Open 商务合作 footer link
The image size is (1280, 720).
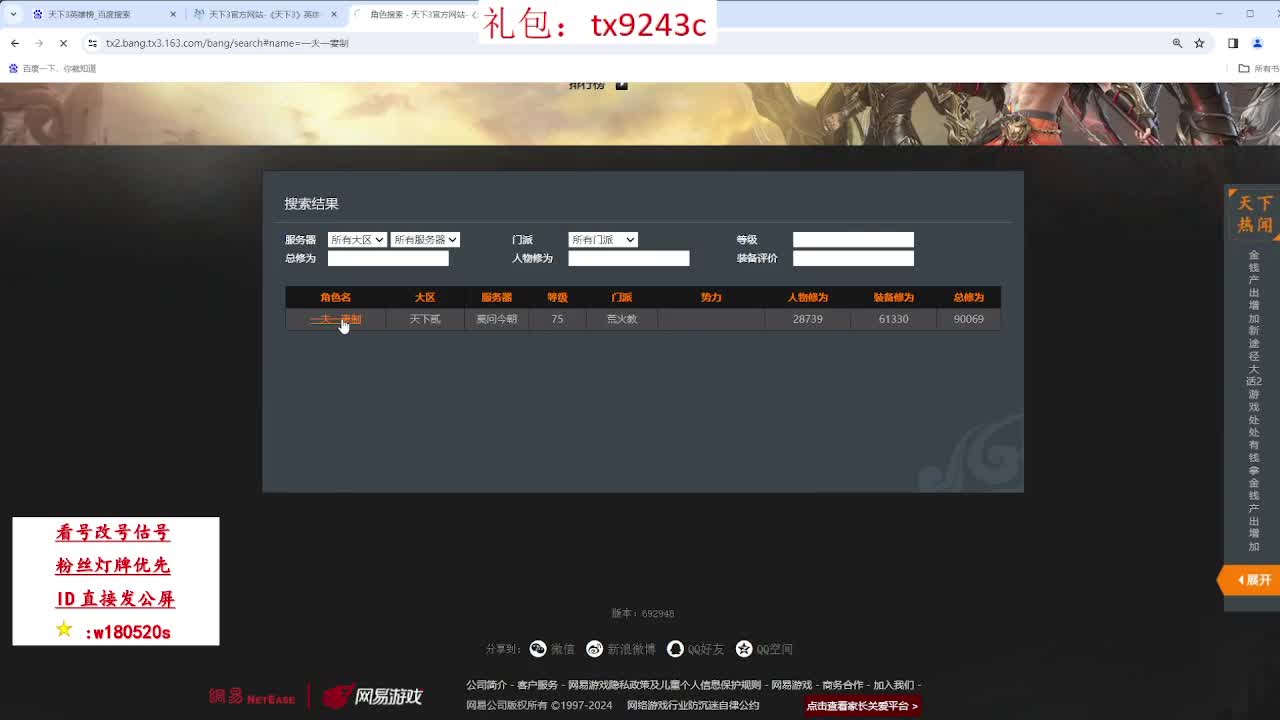pos(842,685)
